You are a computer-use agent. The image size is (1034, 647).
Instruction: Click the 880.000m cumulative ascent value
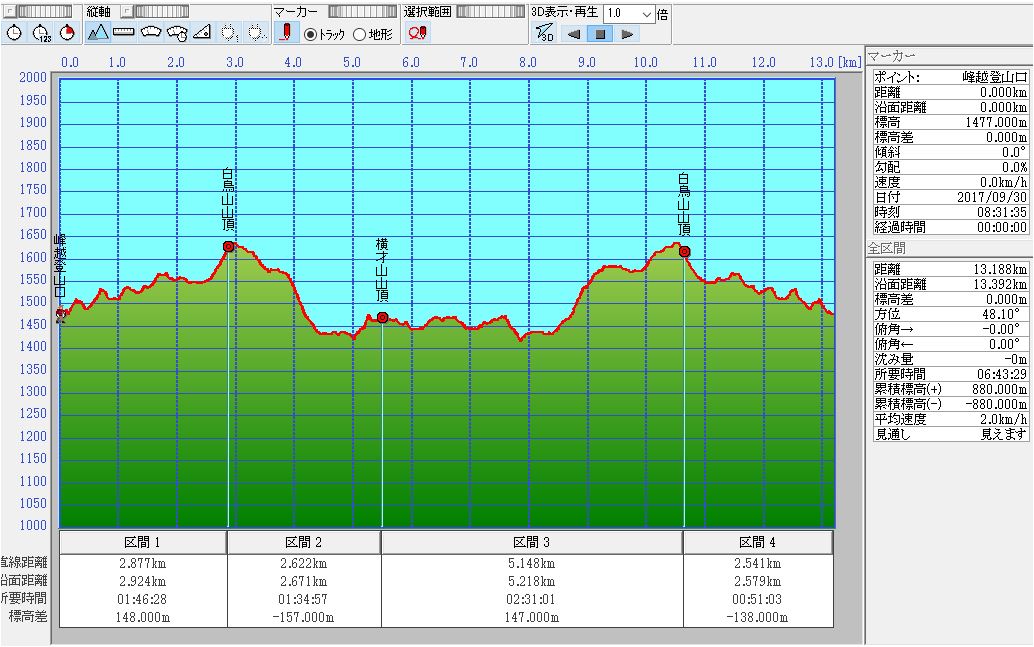pyautogui.click(x=999, y=389)
